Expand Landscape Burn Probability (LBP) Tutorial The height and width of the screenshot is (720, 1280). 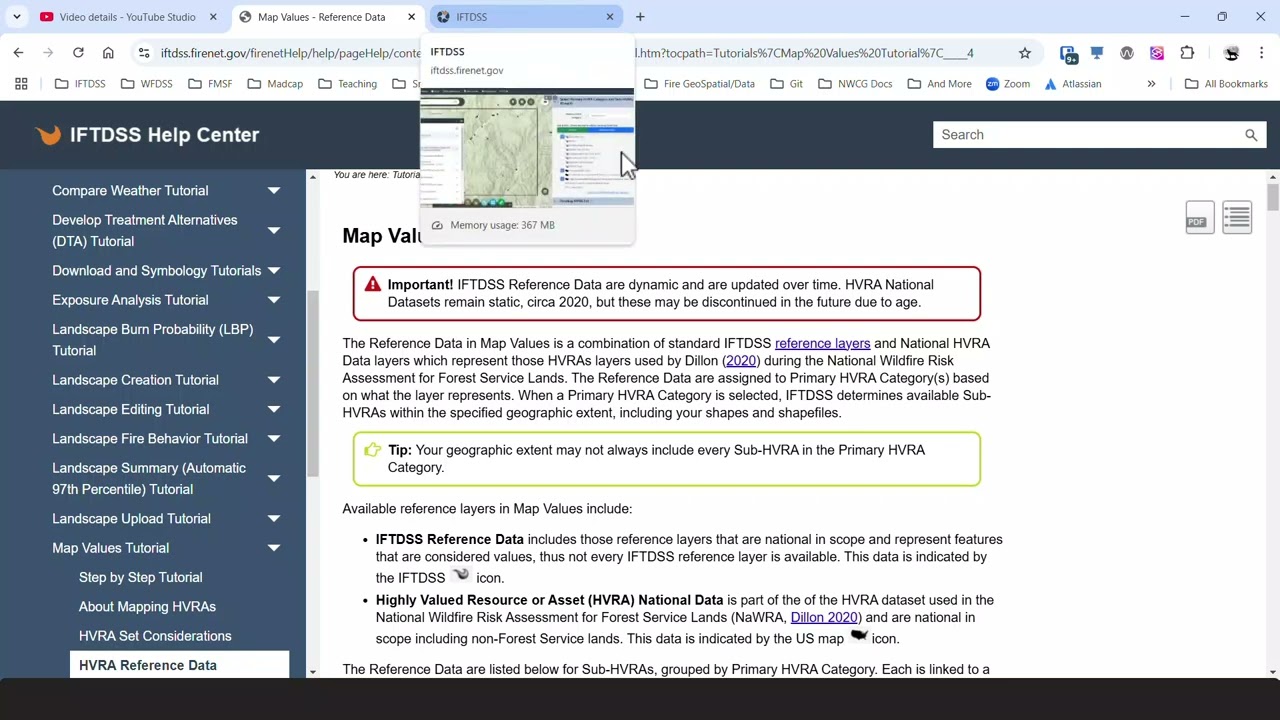(x=273, y=340)
